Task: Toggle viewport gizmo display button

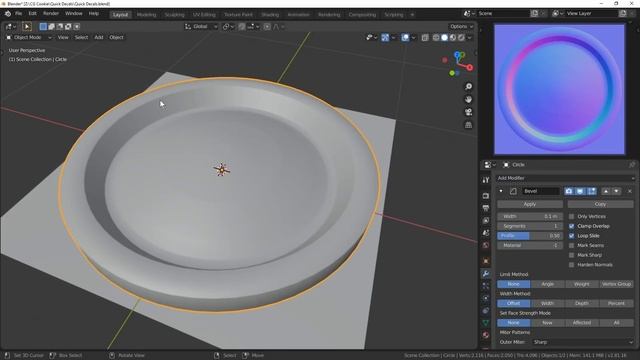Action: (385, 38)
